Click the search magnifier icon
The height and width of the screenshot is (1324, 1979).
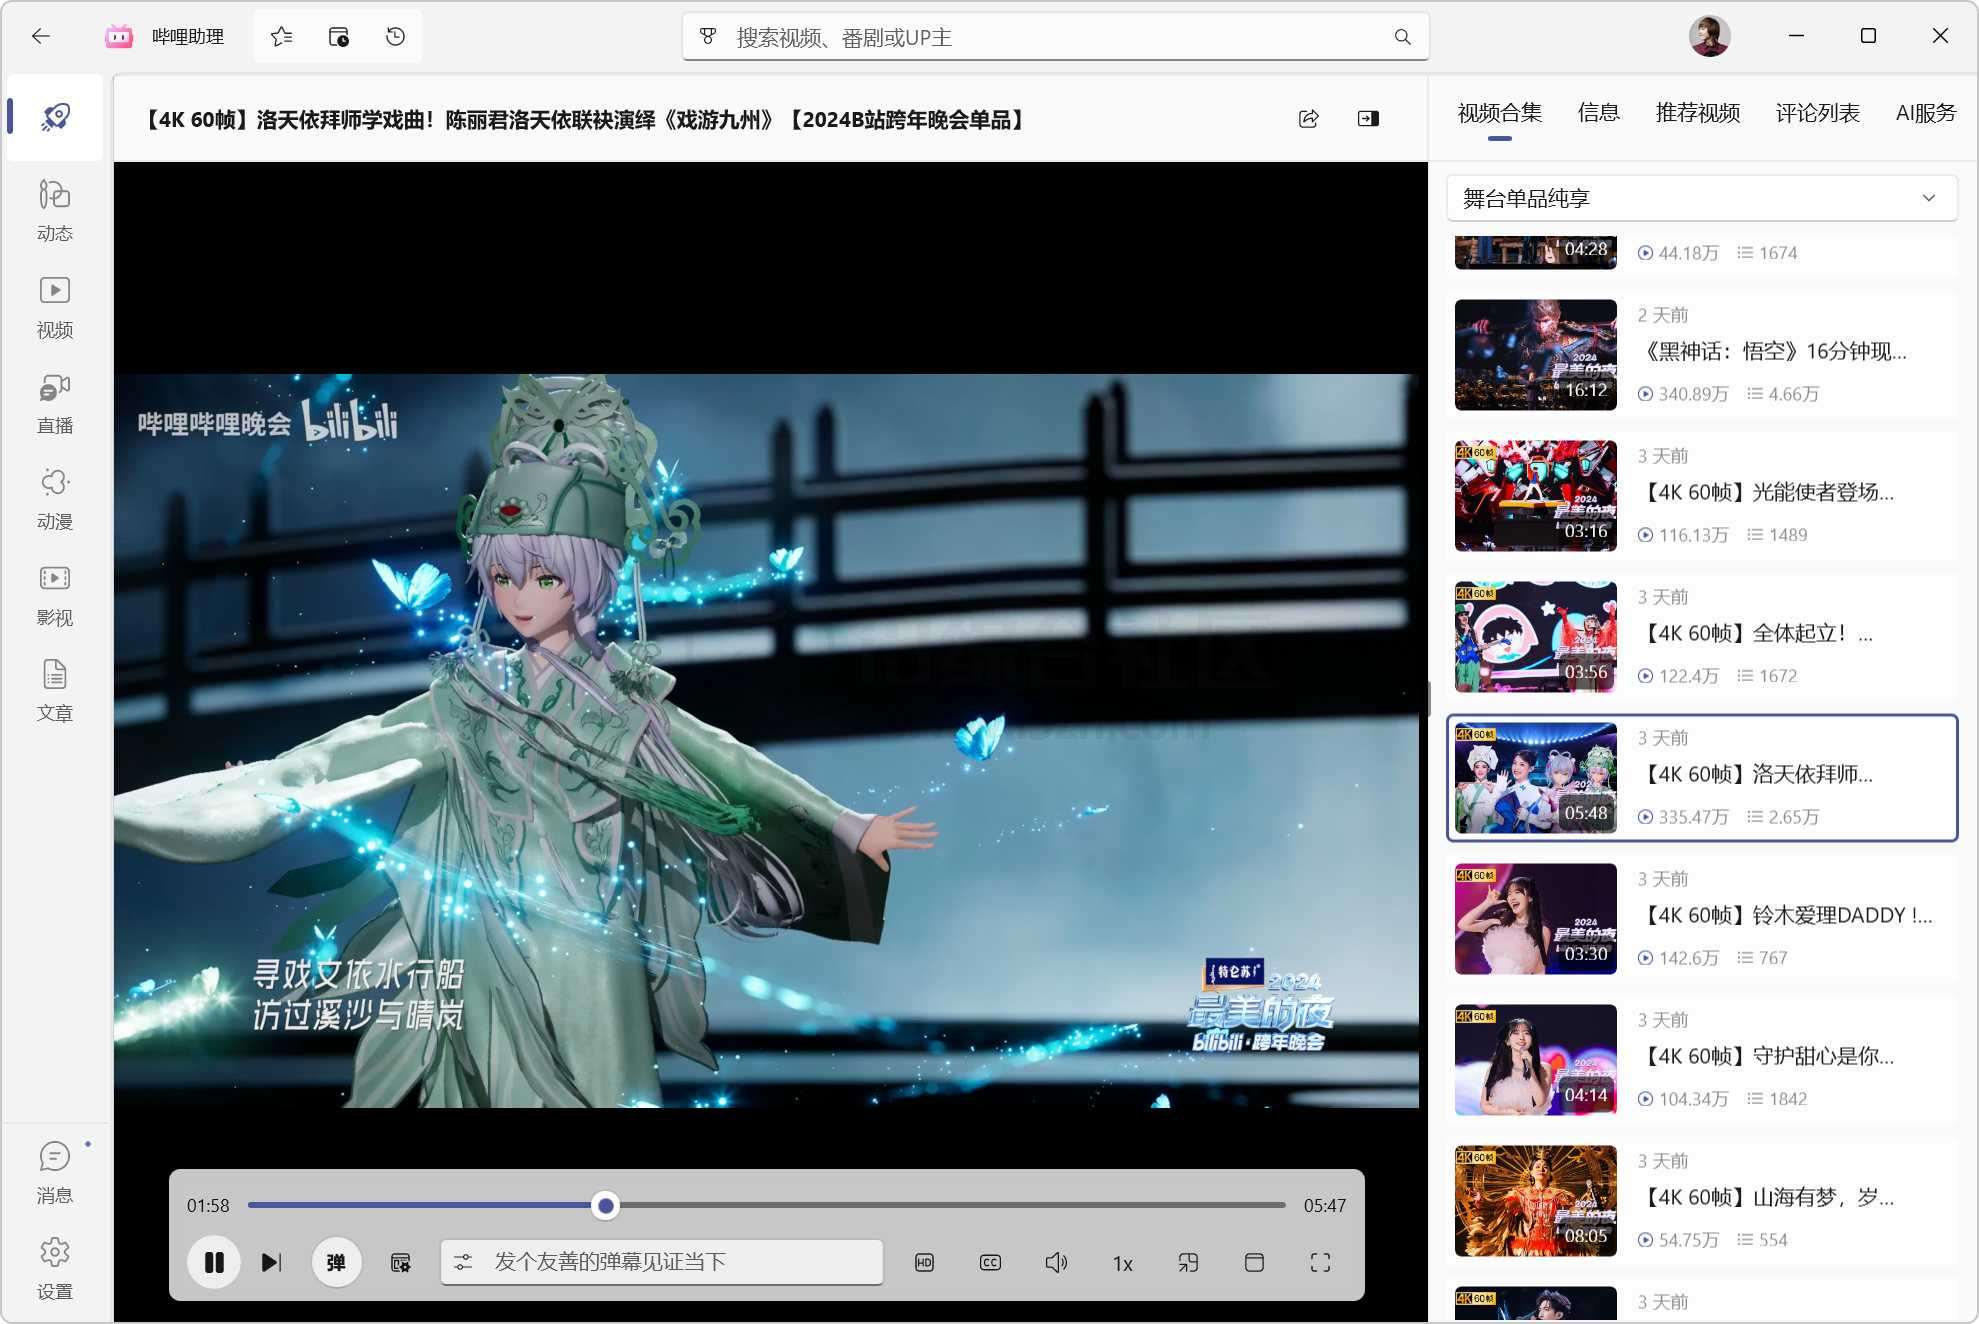pos(1402,37)
